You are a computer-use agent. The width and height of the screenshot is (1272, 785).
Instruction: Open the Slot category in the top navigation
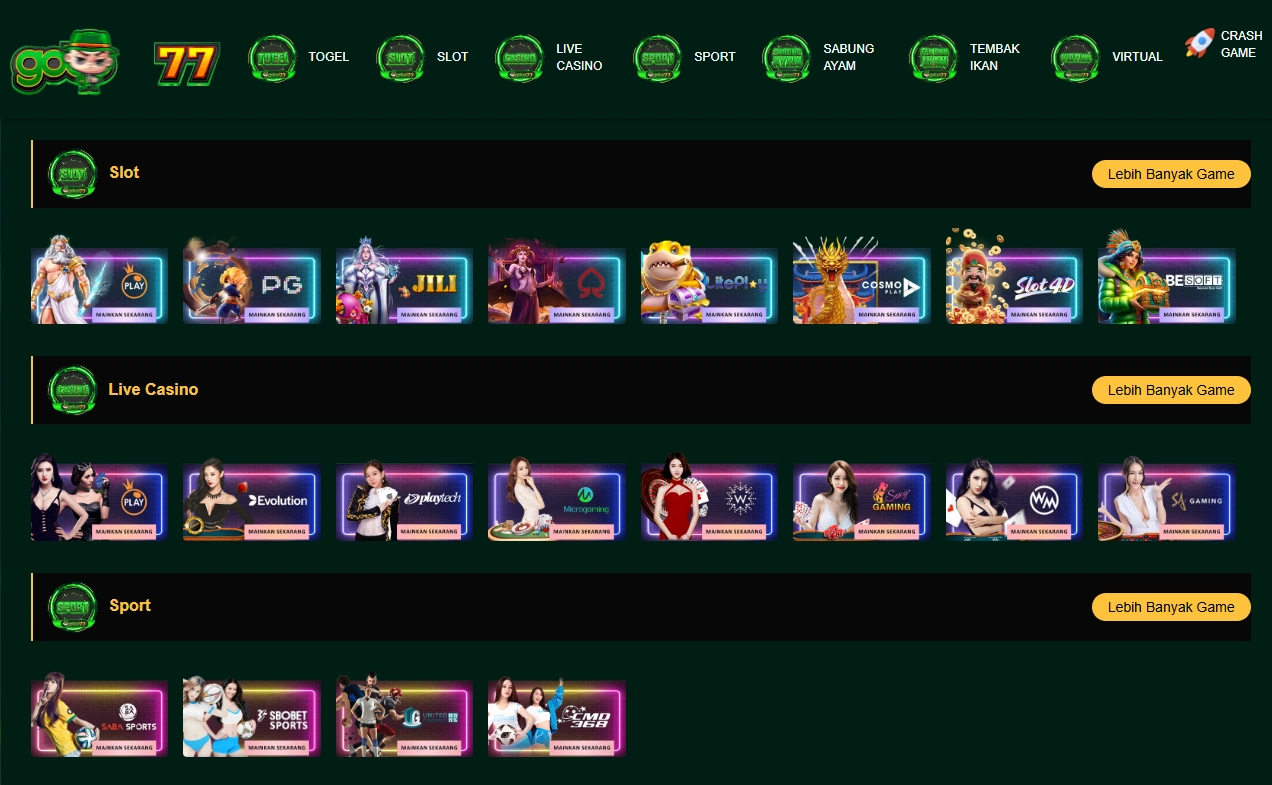pyautogui.click(x=422, y=57)
